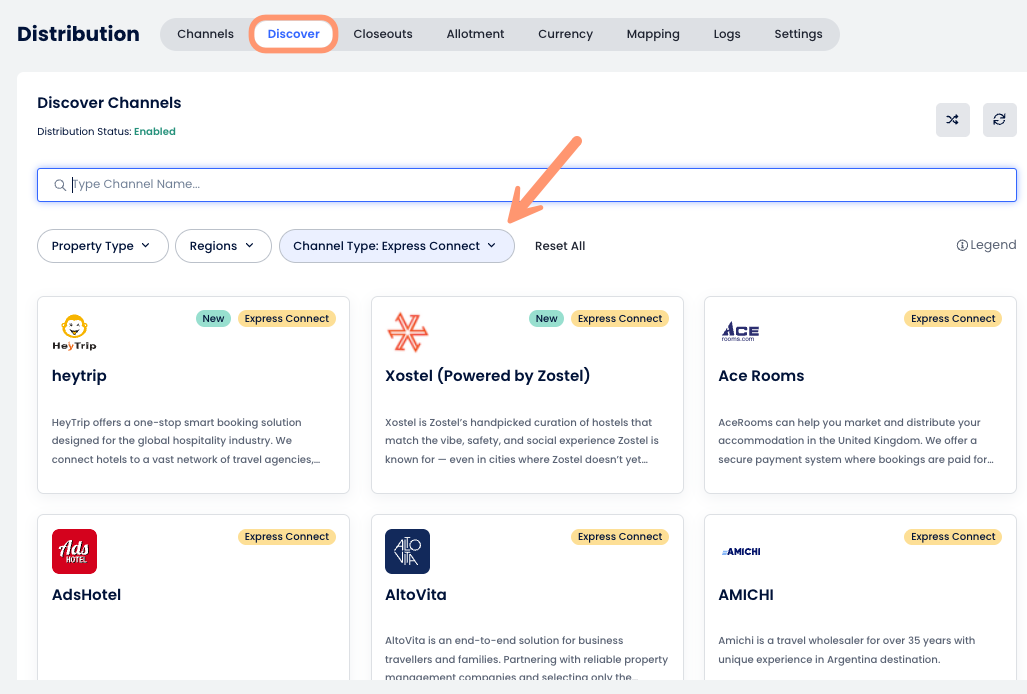Viewport: 1027px width, 694px height.
Task: Open the Ace Rooms channel title
Action: click(761, 376)
